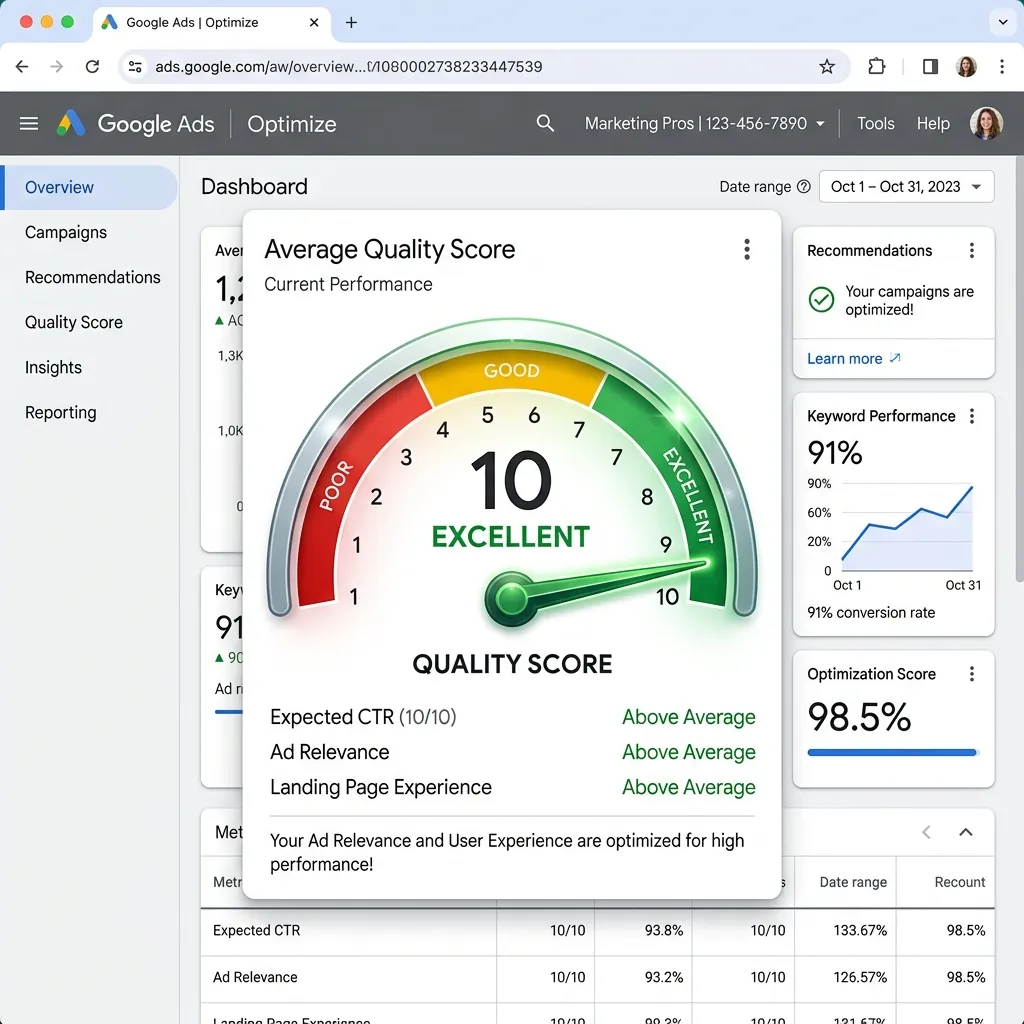Click the 93.2% table cell
The width and height of the screenshot is (1024, 1024).
664,978
